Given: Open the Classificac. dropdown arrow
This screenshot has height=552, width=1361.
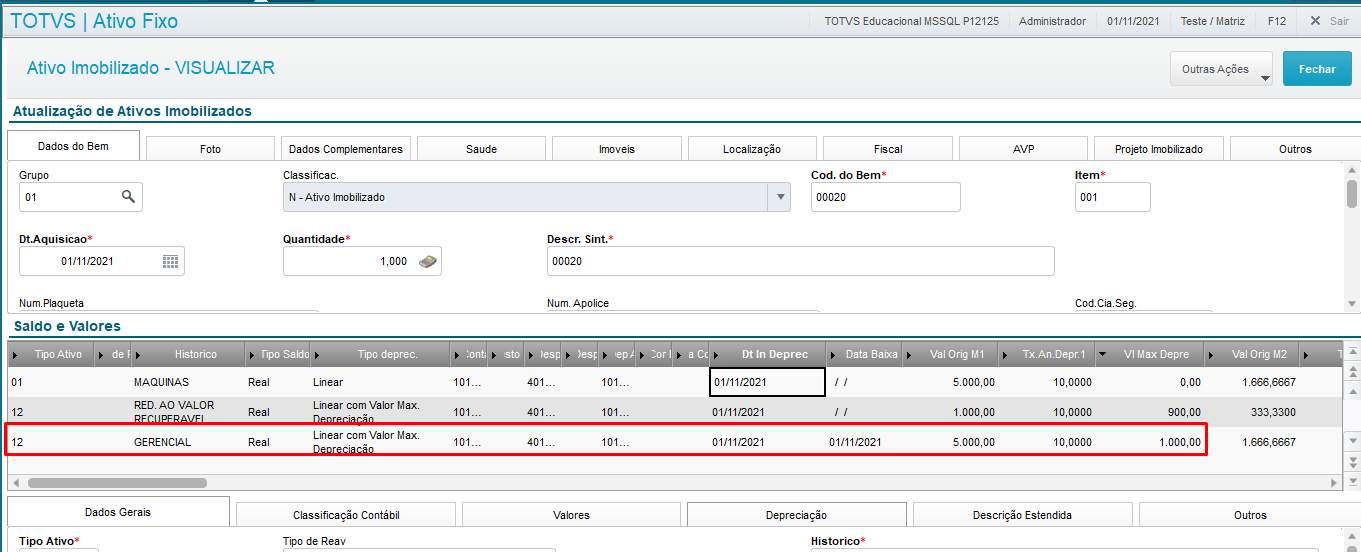Looking at the screenshot, I should point(781,197).
